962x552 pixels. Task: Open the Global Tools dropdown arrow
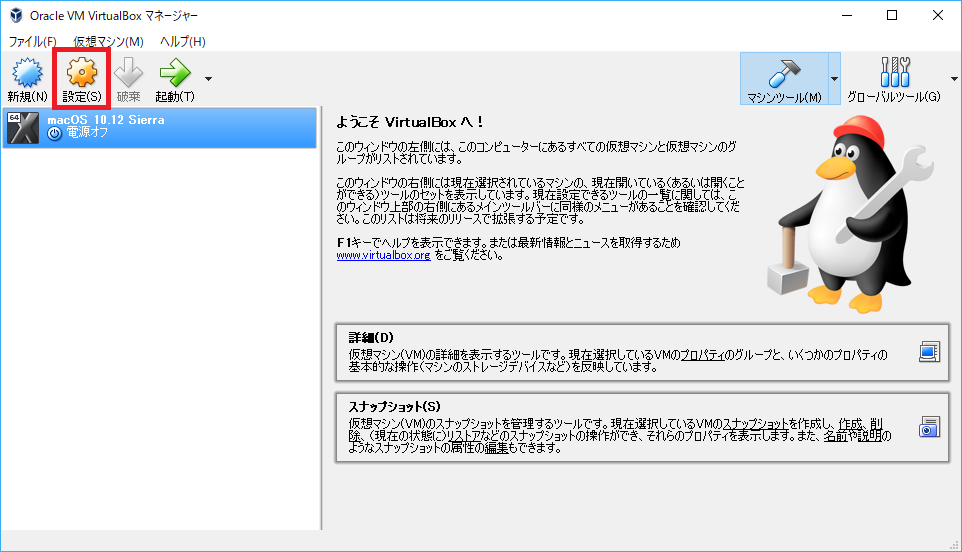point(954,79)
